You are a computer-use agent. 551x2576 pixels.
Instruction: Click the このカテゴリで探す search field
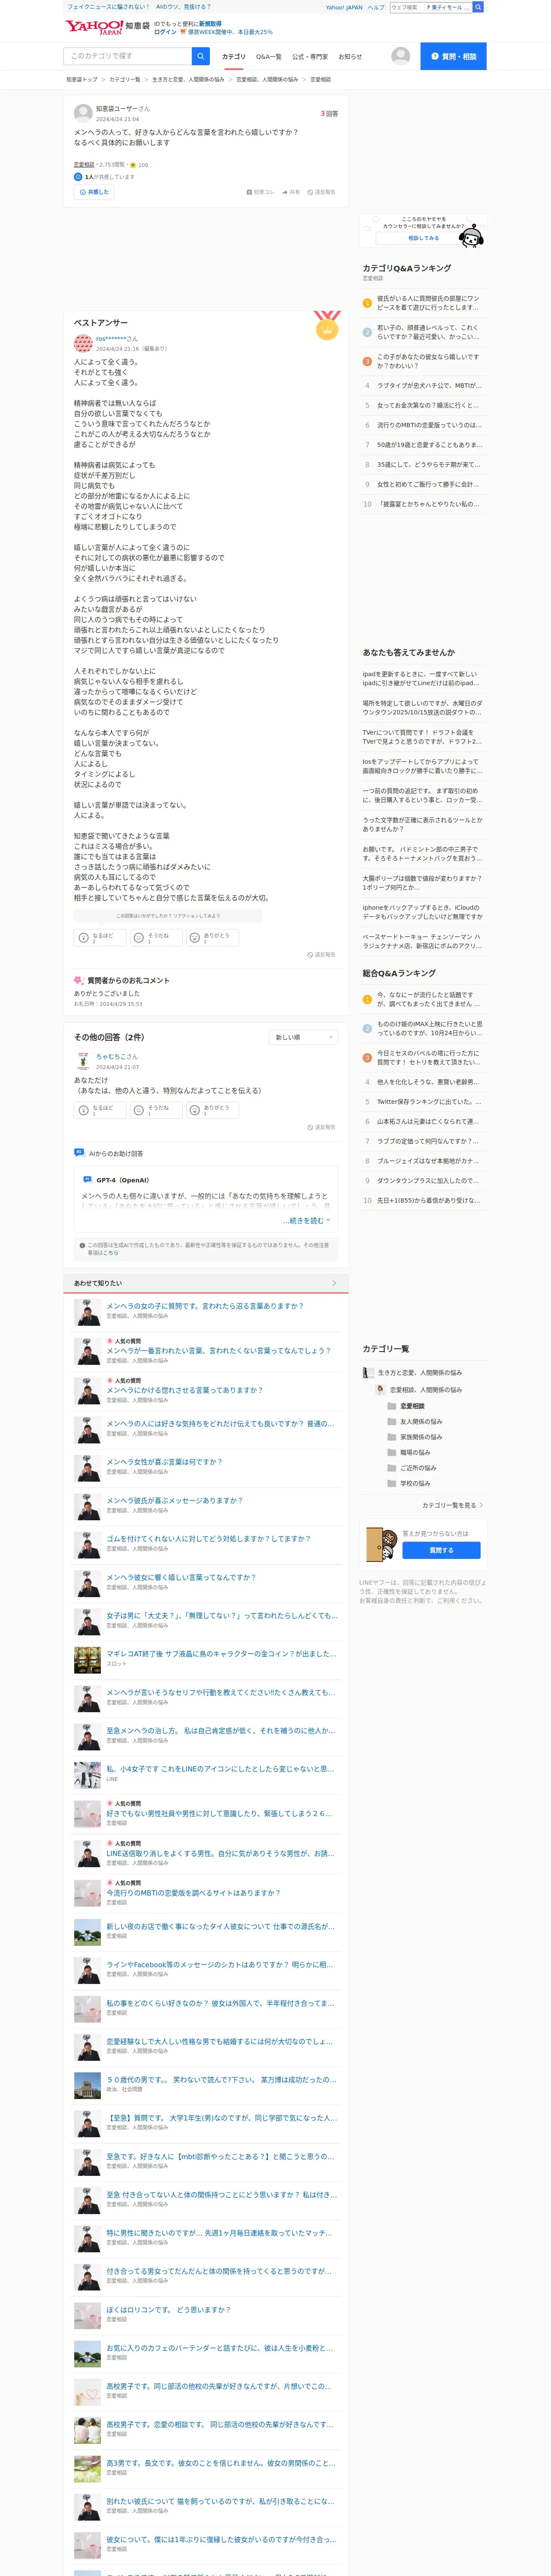128,56
